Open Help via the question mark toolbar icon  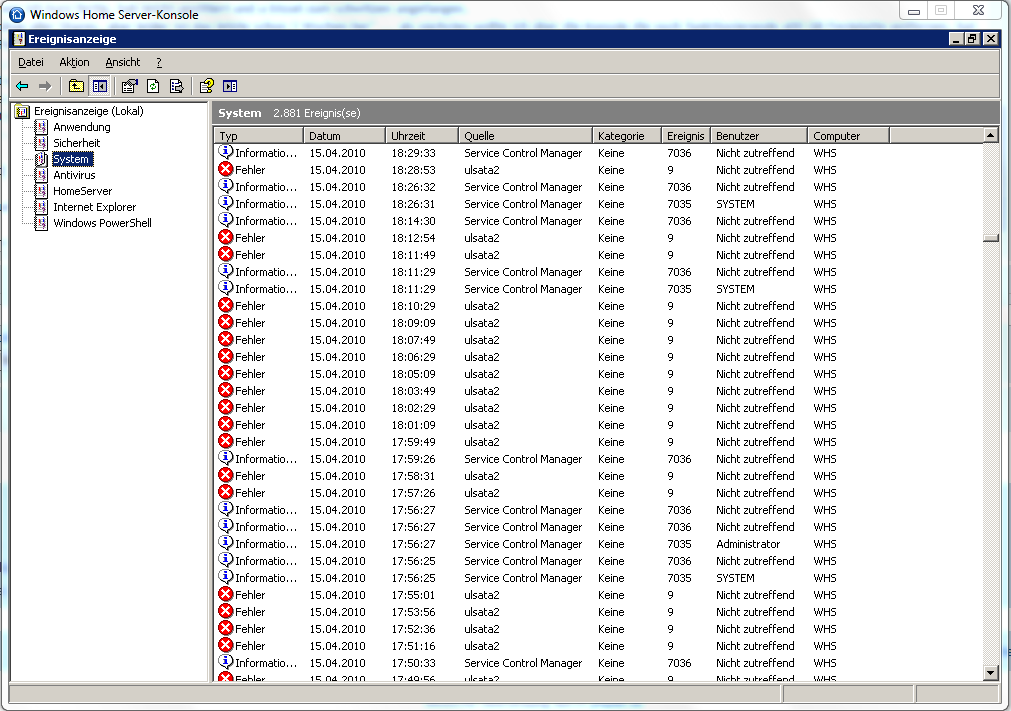coord(206,86)
